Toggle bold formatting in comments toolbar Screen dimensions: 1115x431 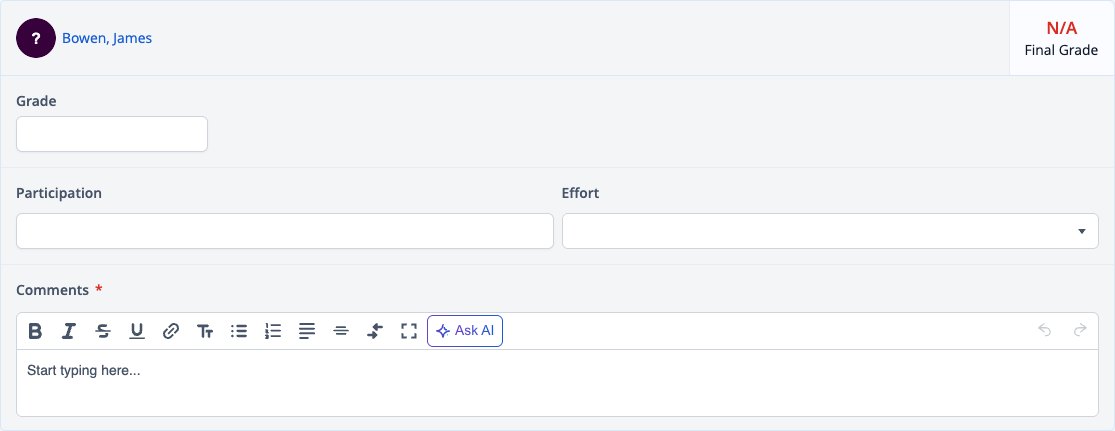35,331
